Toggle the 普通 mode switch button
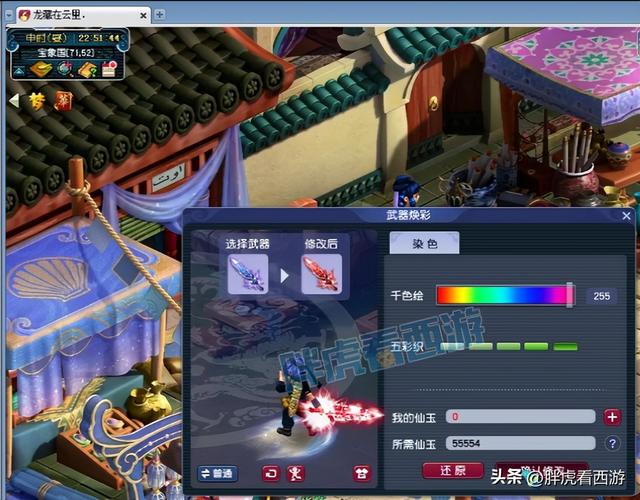Image resolution: width=640 pixels, height=500 pixels. click(218, 473)
